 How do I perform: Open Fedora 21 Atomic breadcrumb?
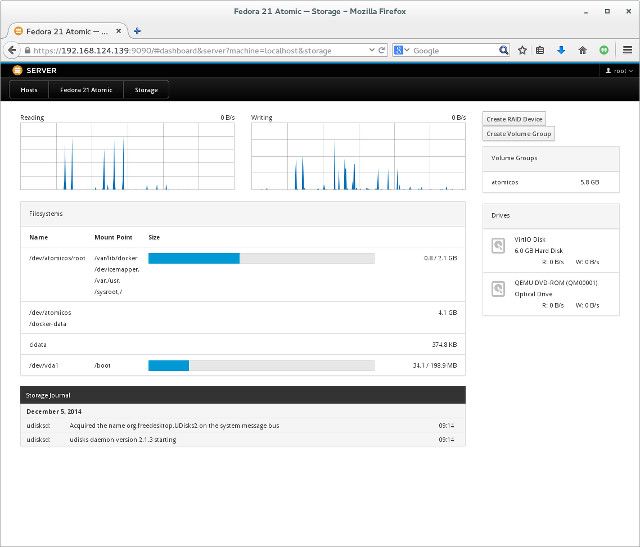[86, 90]
